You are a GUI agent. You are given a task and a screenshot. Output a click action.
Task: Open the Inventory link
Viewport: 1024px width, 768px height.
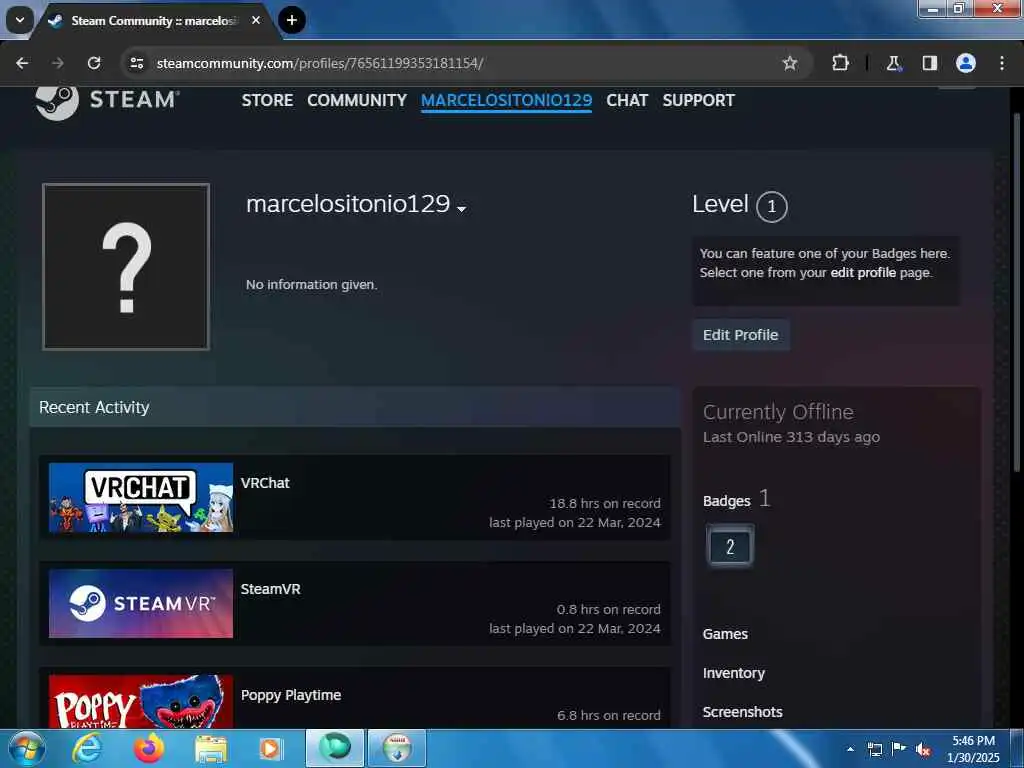pos(733,673)
